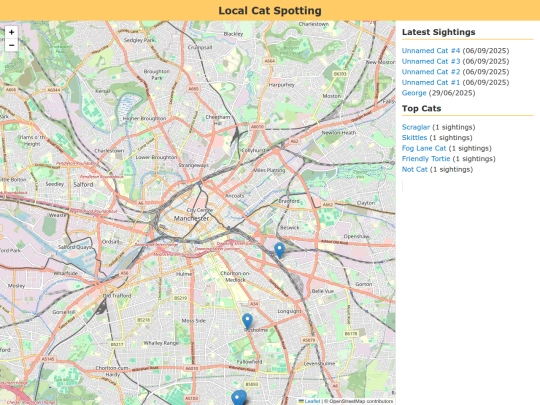540x405 pixels.
Task: Open Unnamed Cat #2 sighting
Action: click(x=431, y=72)
